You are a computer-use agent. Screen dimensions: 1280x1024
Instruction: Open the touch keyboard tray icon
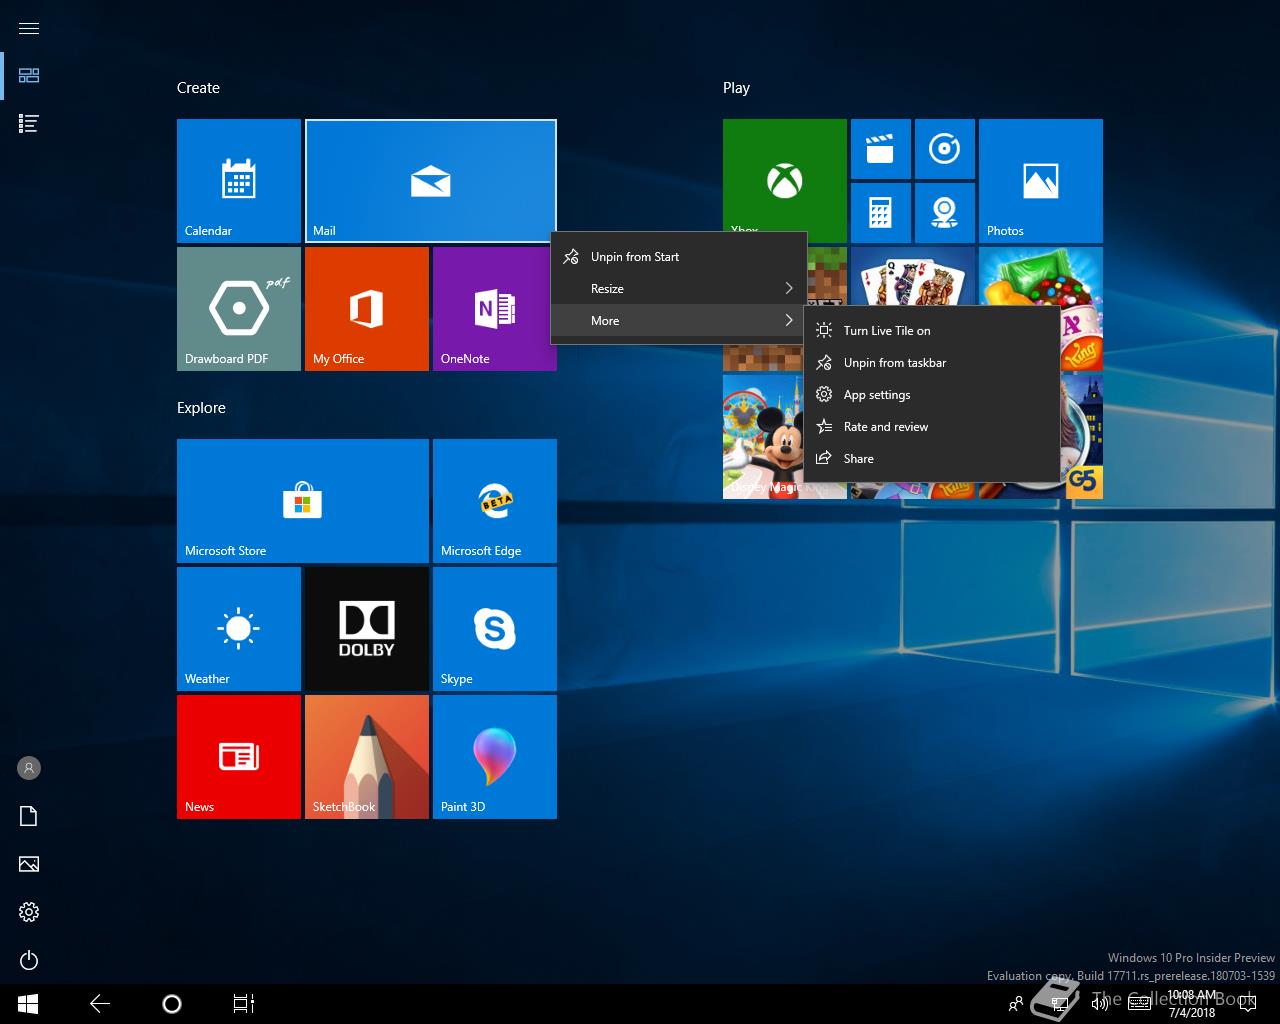pyautogui.click(x=1140, y=1004)
